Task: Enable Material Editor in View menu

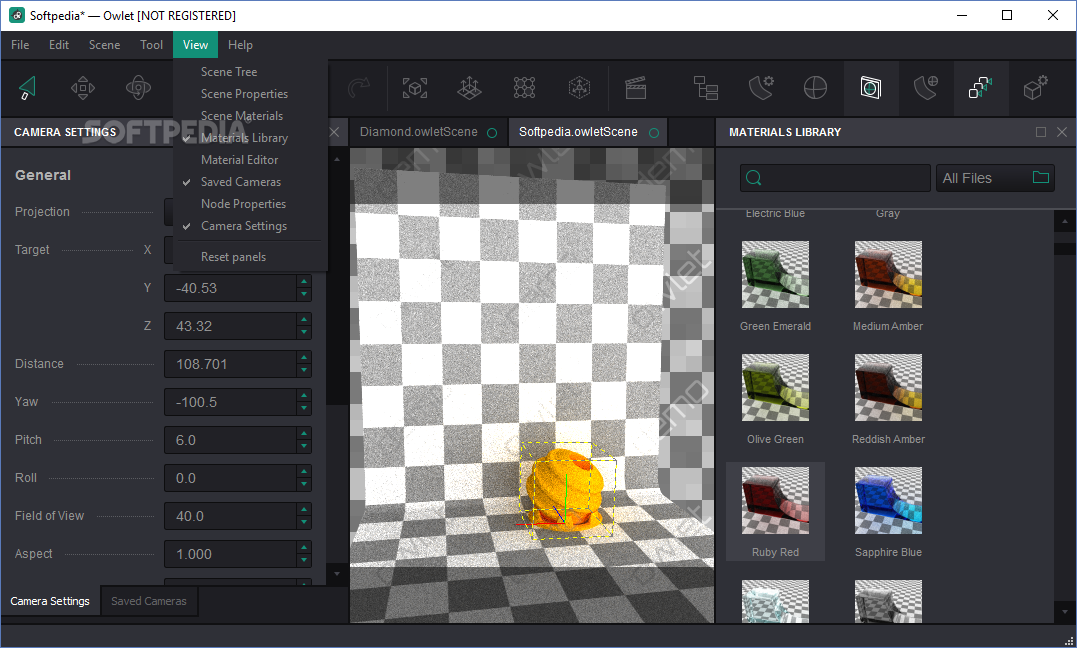Action: tap(250, 159)
